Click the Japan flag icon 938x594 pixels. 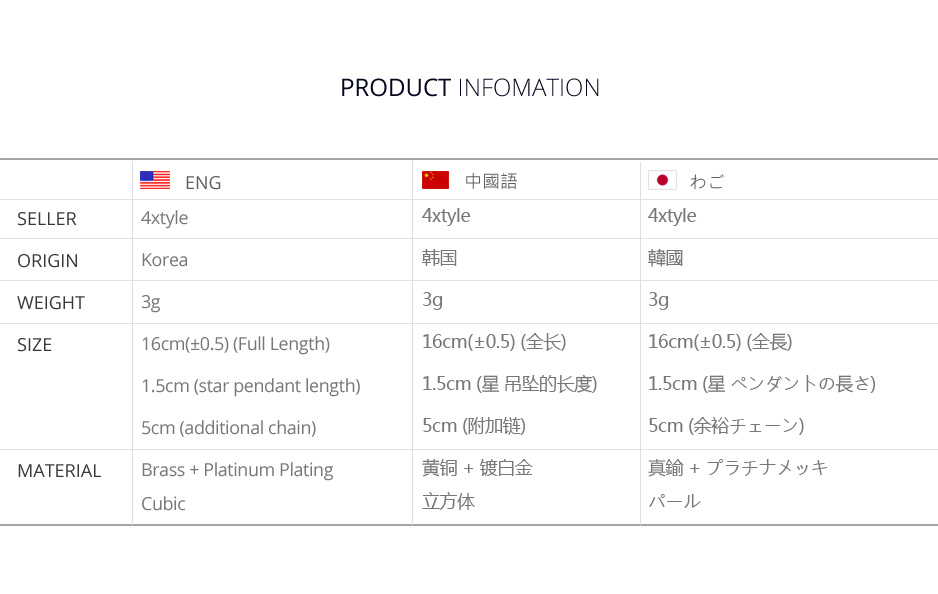pos(662,180)
